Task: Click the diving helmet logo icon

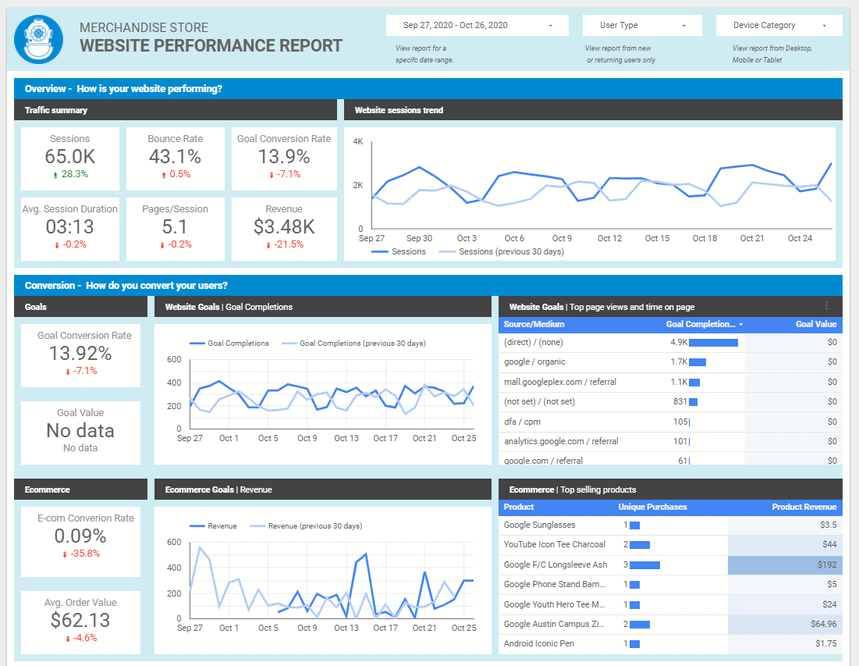Action: pyautogui.click(x=39, y=38)
